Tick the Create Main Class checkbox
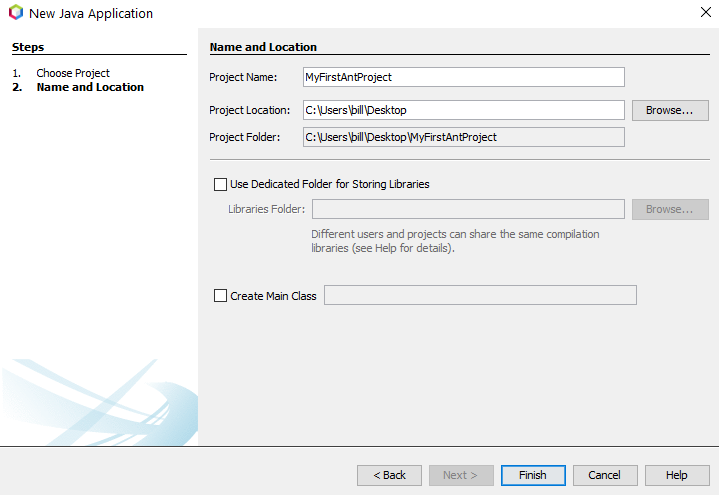 [221, 295]
